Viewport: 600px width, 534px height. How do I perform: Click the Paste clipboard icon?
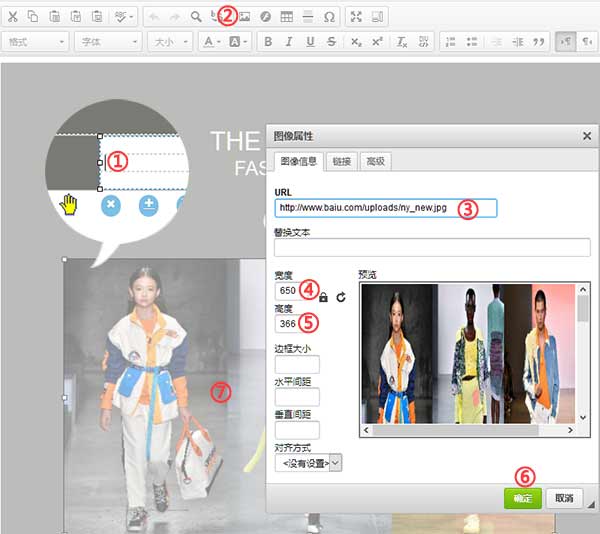pyautogui.click(x=54, y=16)
